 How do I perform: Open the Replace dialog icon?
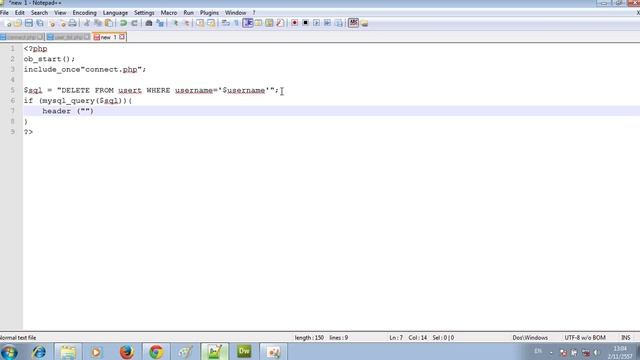click(160, 23)
